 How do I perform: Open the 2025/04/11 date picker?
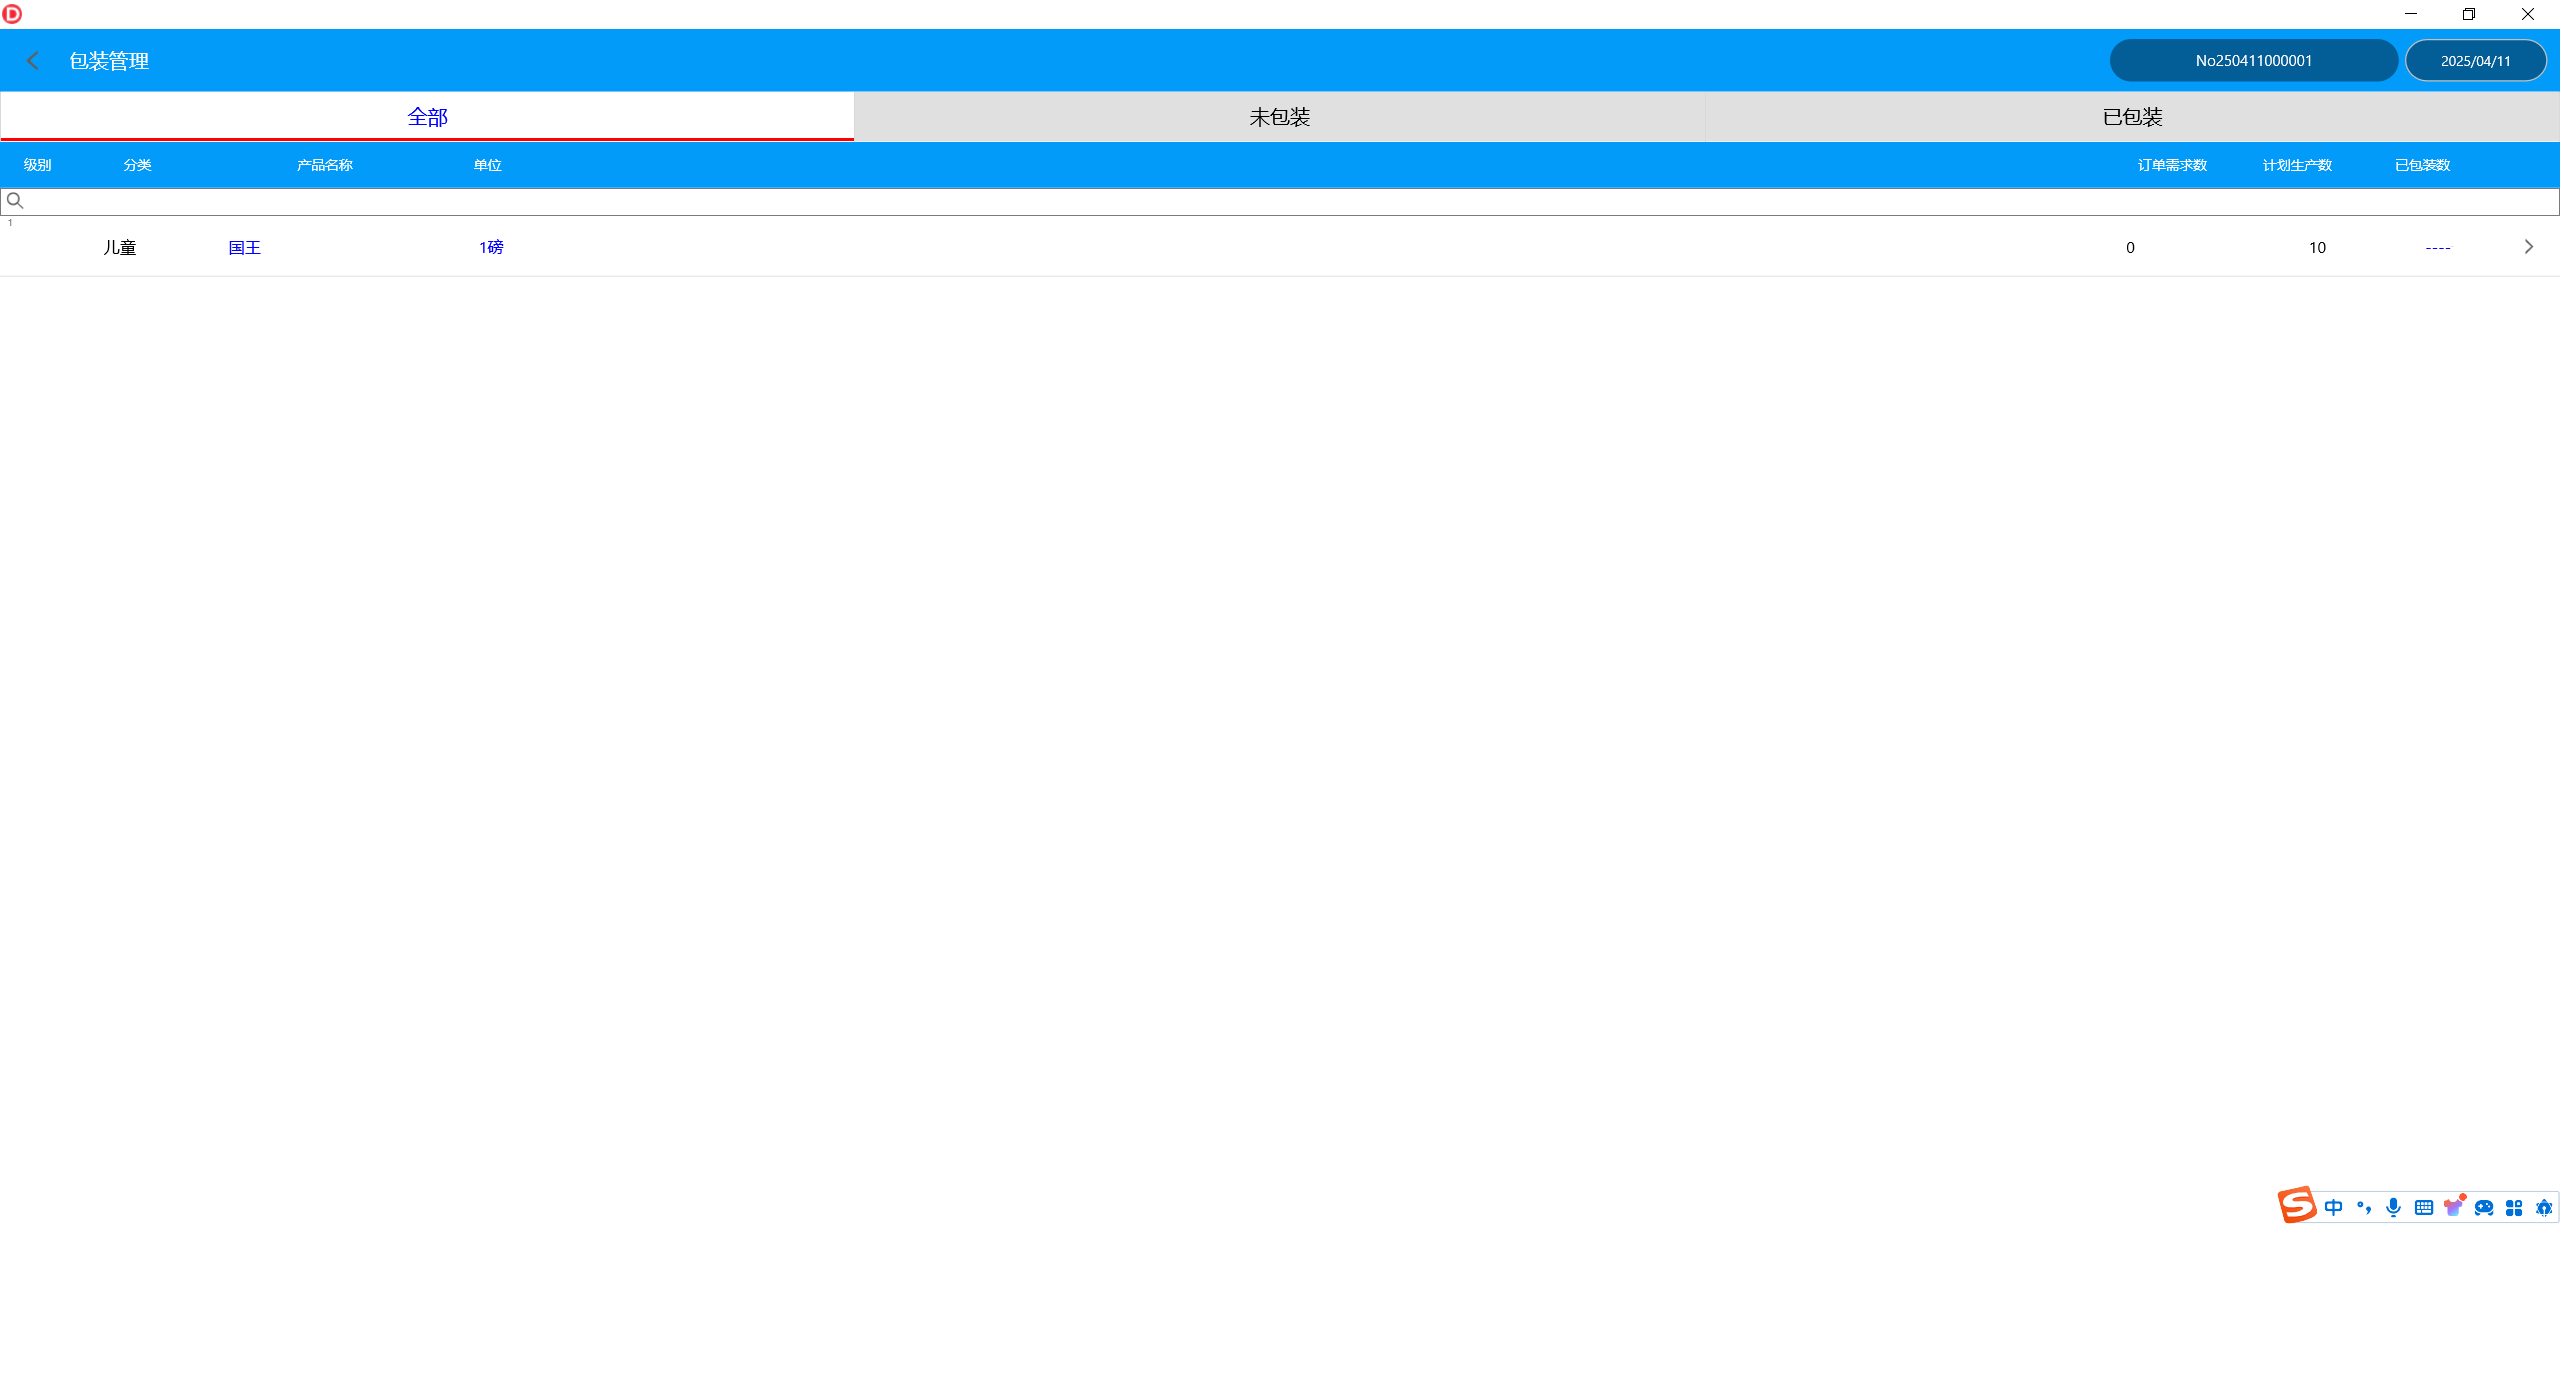[2475, 61]
